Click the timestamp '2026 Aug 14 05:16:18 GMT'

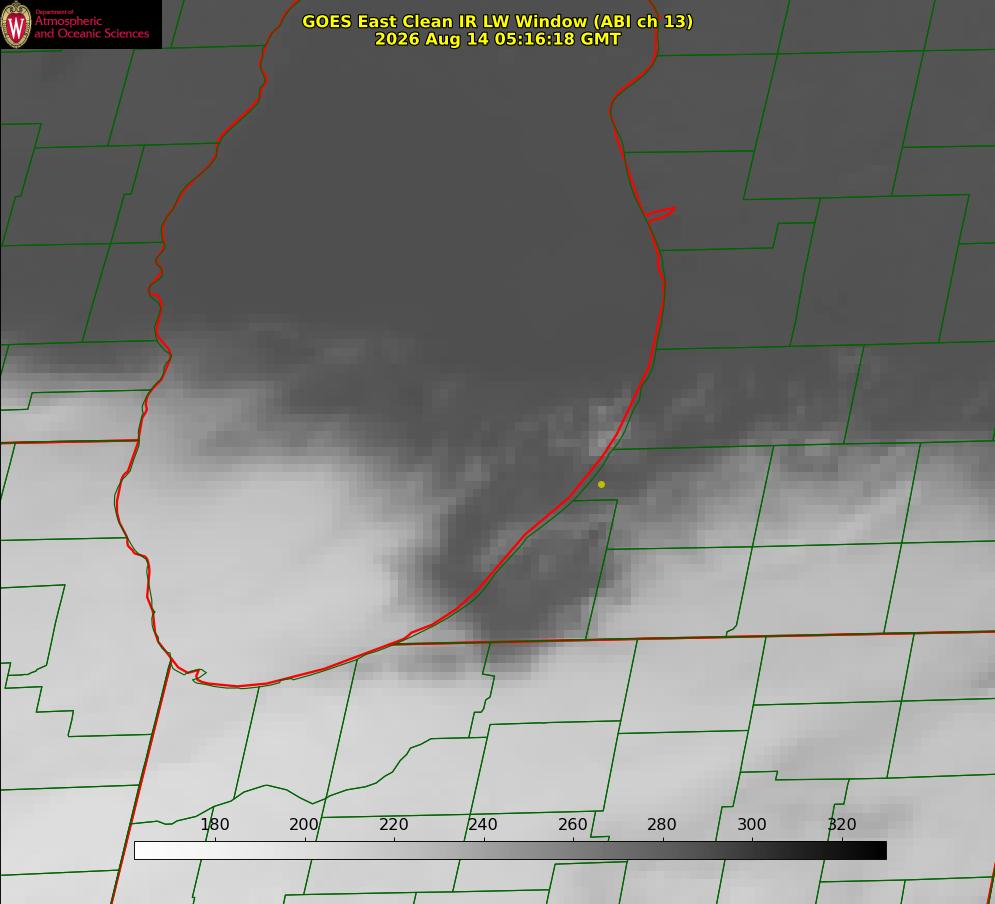(x=498, y=39)
